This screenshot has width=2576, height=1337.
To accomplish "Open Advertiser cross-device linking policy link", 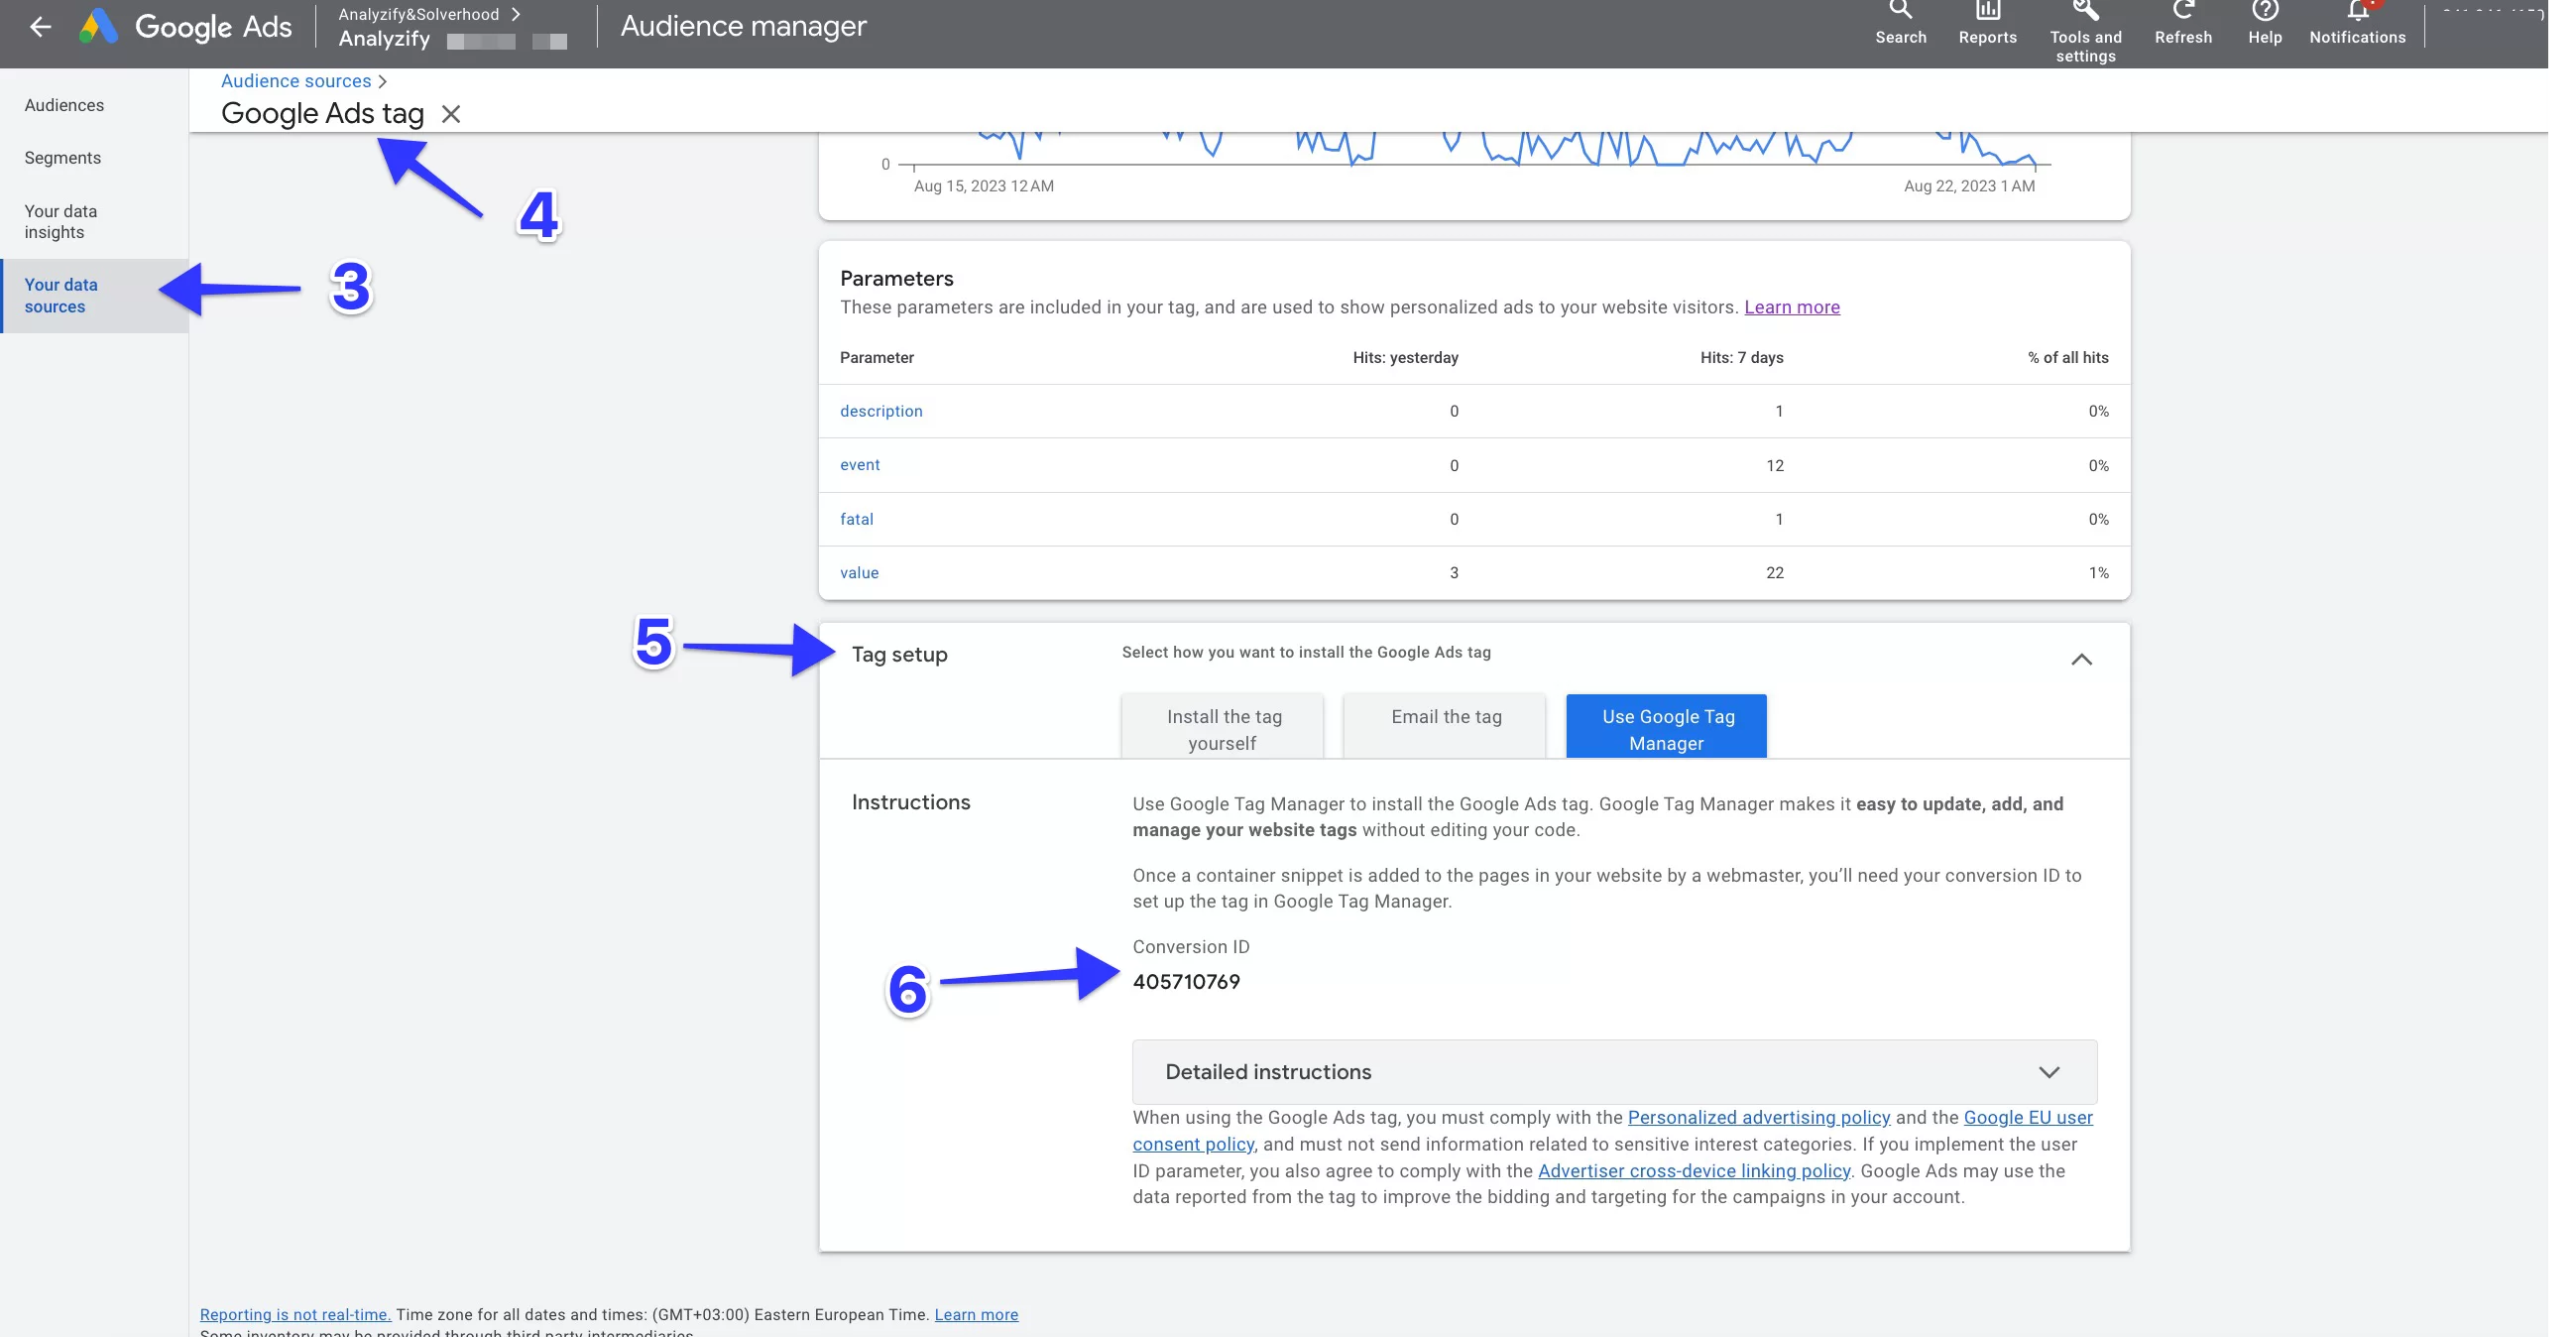I will pyautogui.click(x=1694, y=1171).
